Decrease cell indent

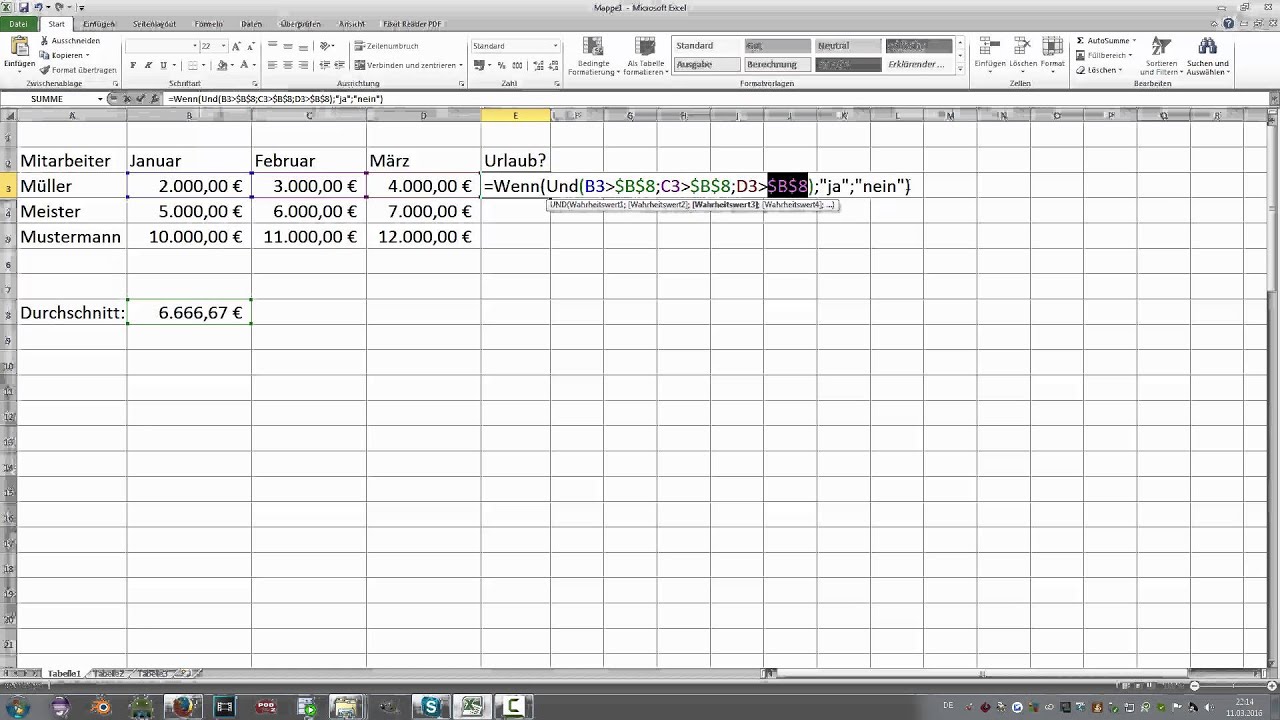click(324, 65)
